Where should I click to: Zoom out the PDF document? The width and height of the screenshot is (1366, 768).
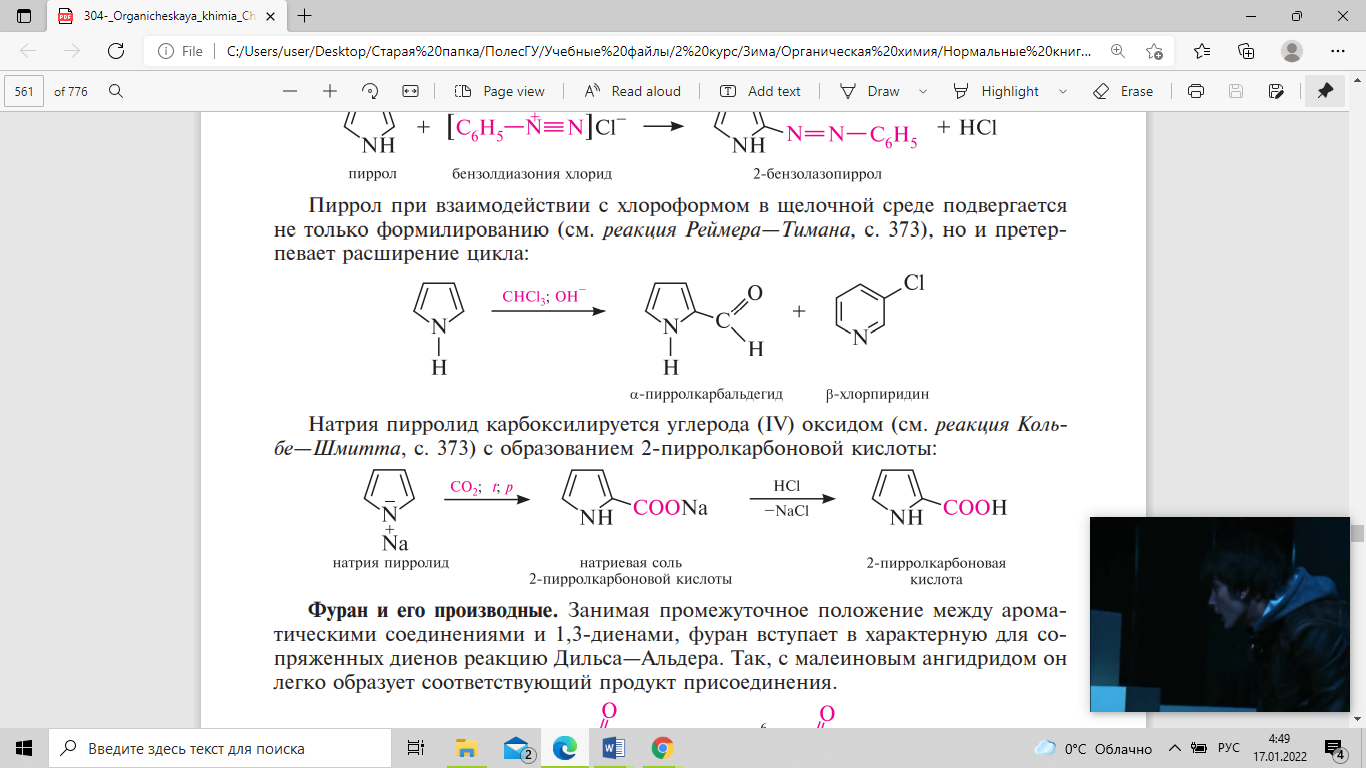290,91
